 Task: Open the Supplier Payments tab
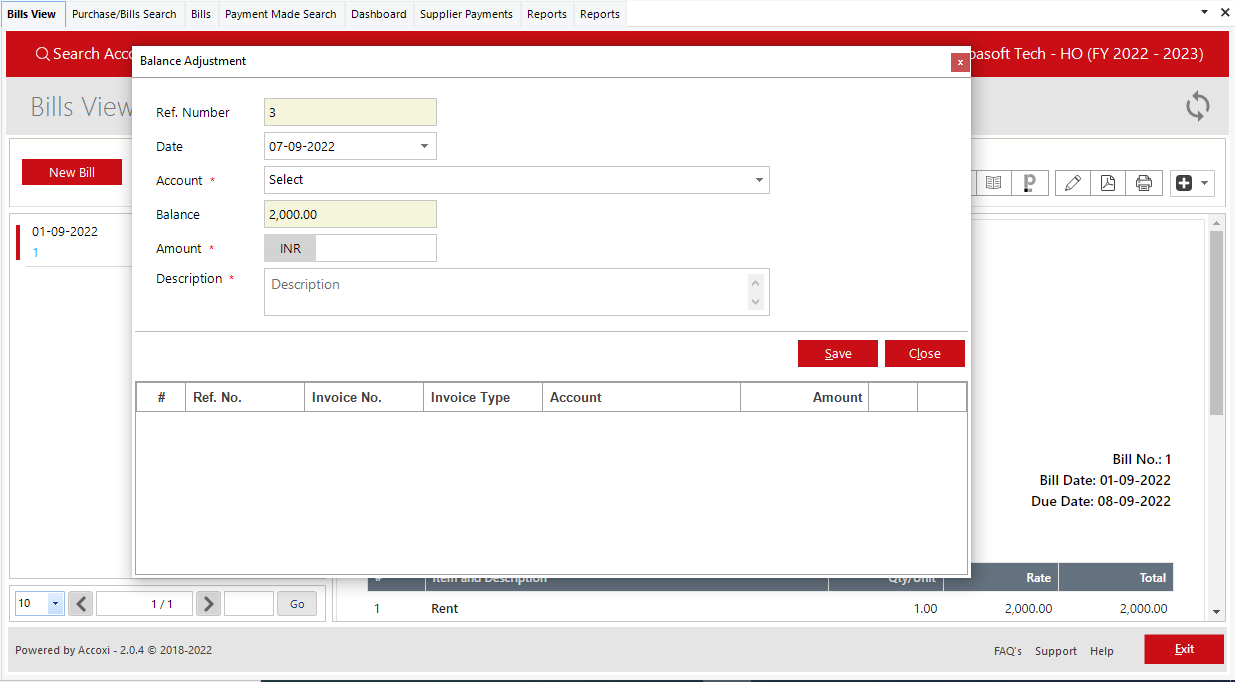466,14
